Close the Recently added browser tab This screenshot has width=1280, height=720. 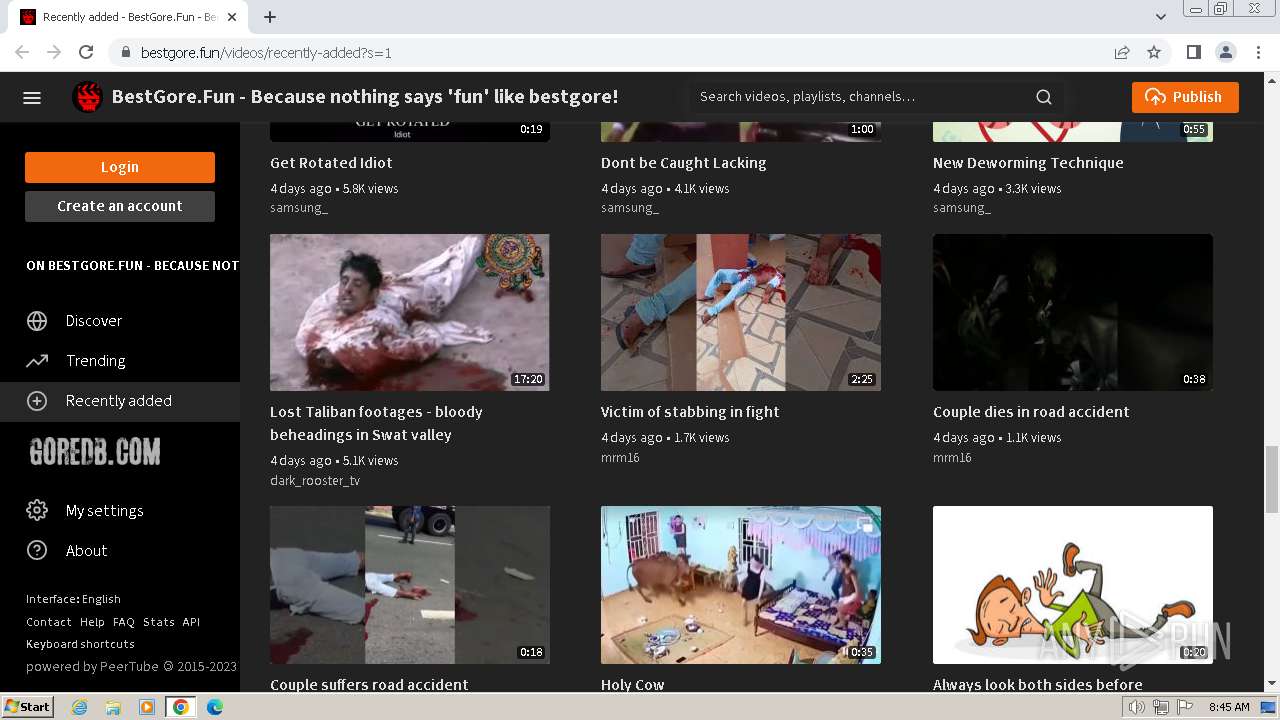(x=233, y=17)
